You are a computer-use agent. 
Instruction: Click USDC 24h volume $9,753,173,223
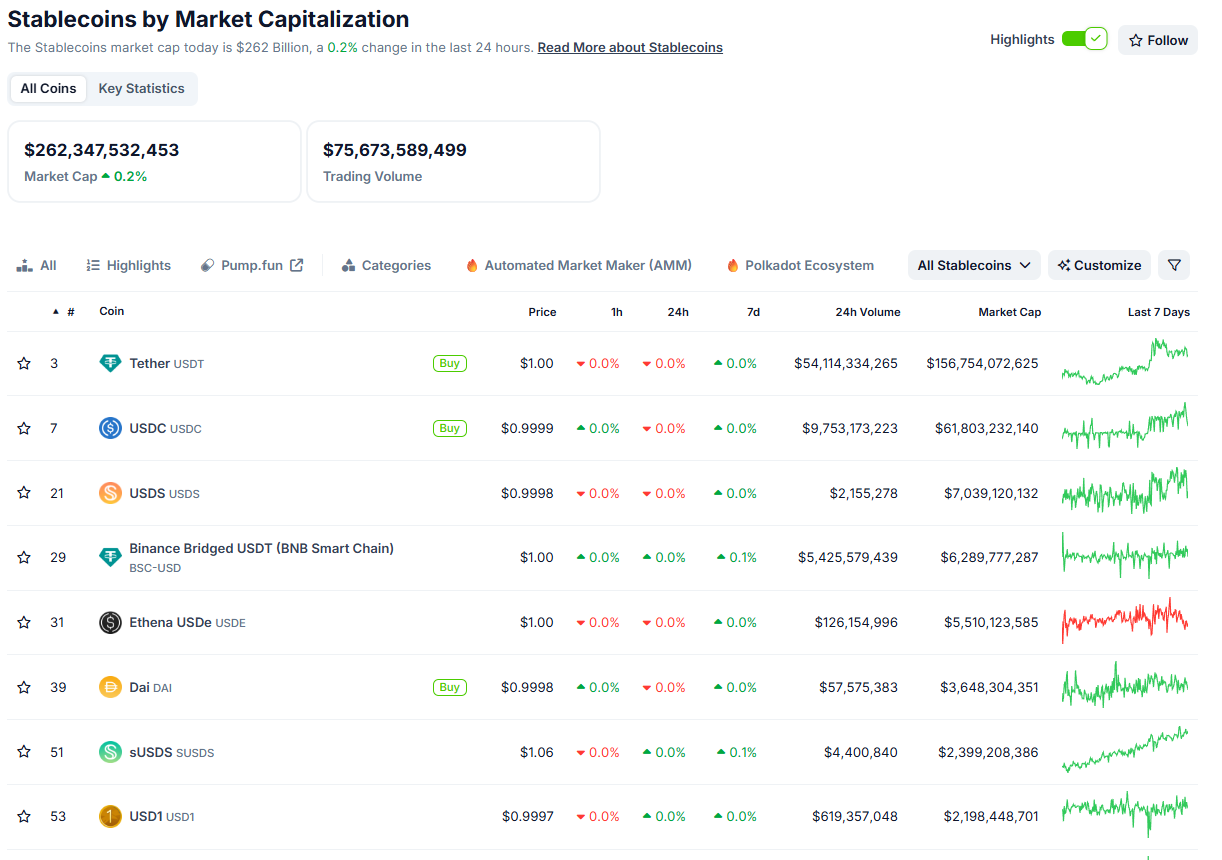click(850, 428)
